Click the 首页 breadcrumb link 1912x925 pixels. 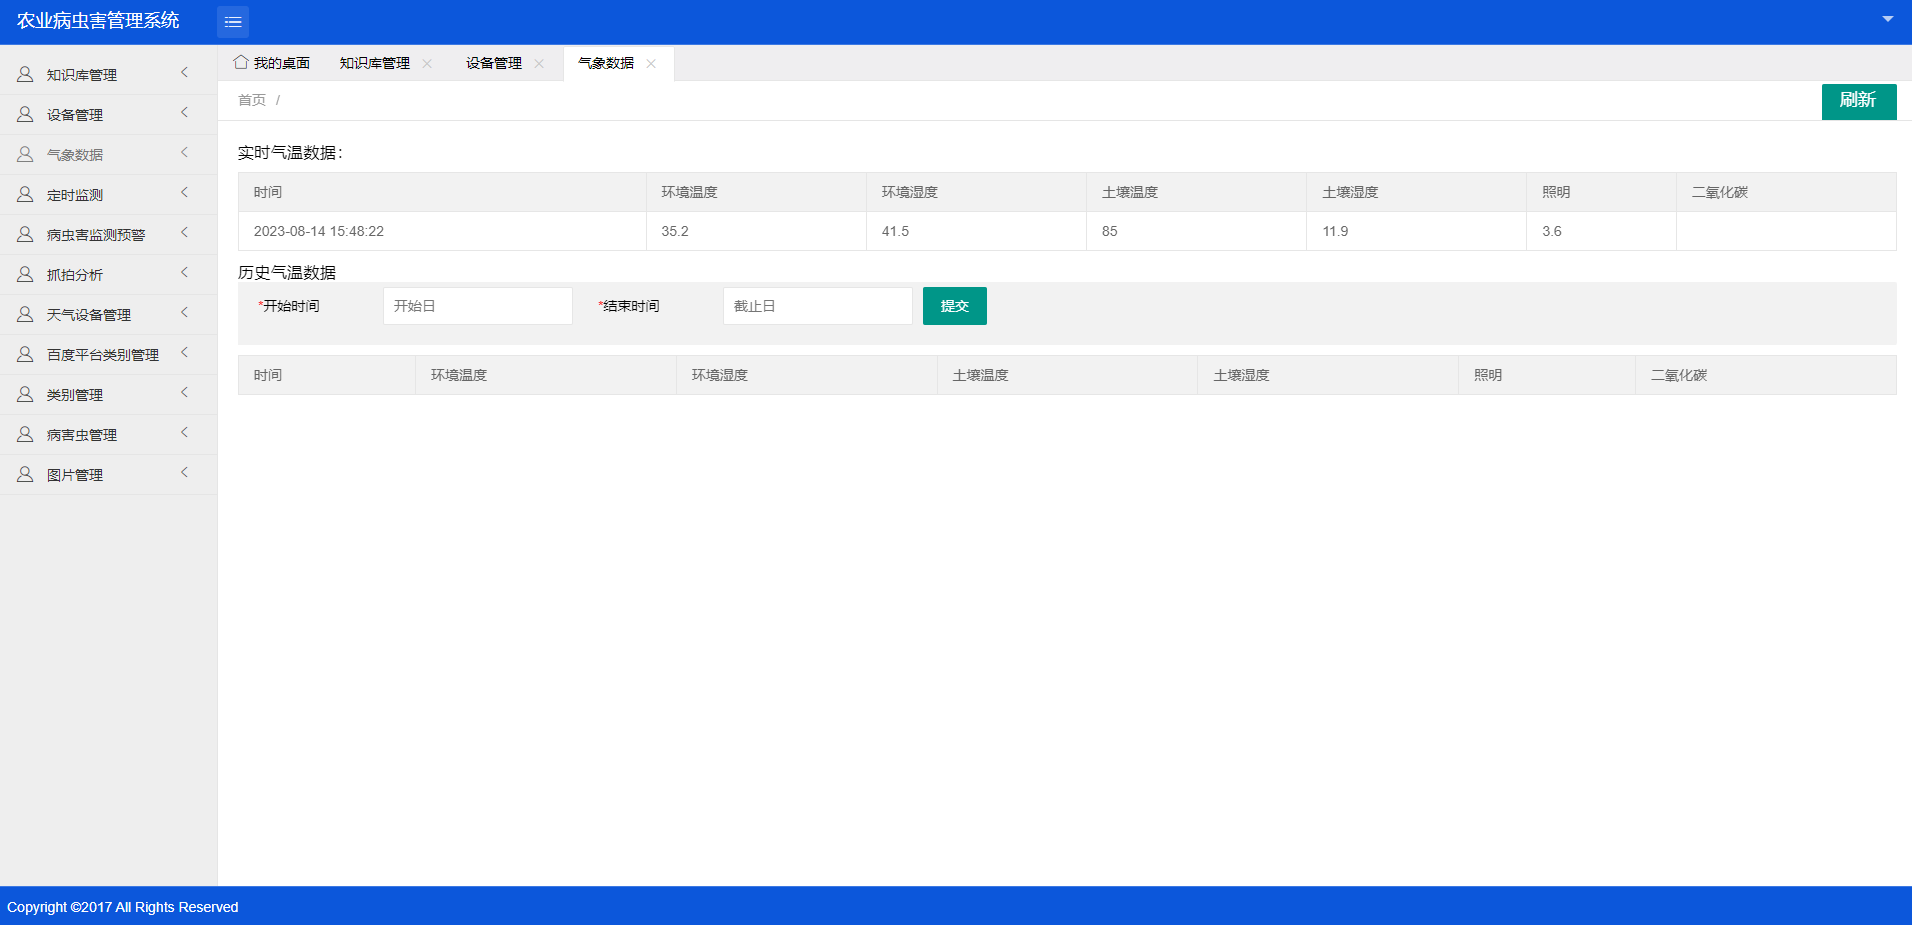pyautogui.click(x=252, y=100)
